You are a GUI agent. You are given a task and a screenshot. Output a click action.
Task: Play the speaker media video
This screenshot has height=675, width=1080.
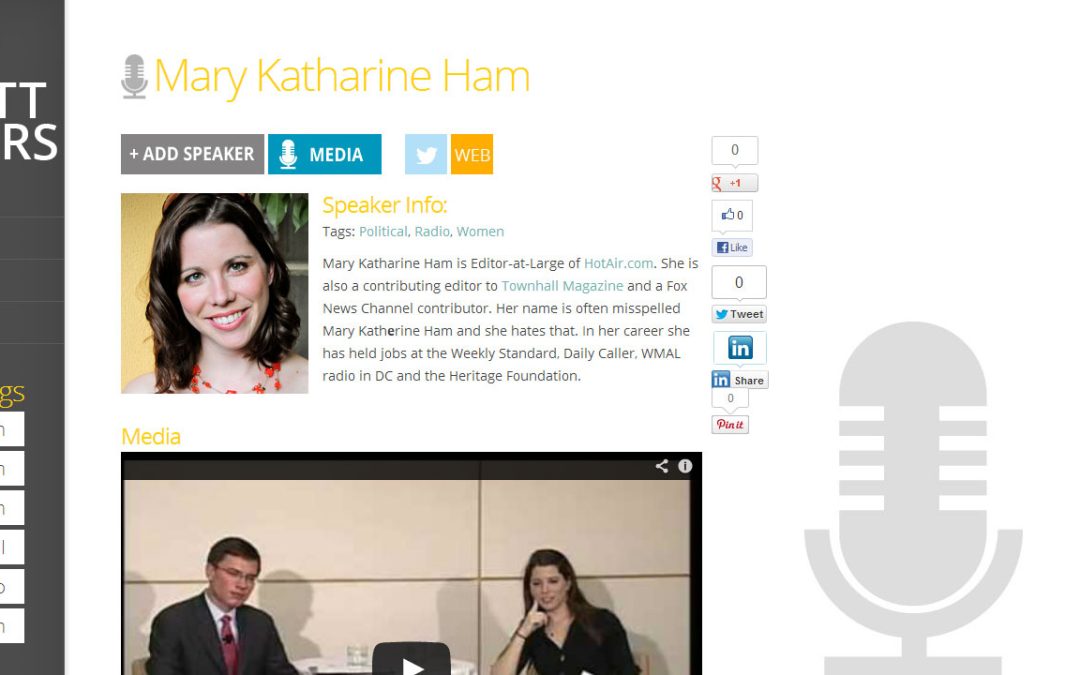click(x=411, y=661)
